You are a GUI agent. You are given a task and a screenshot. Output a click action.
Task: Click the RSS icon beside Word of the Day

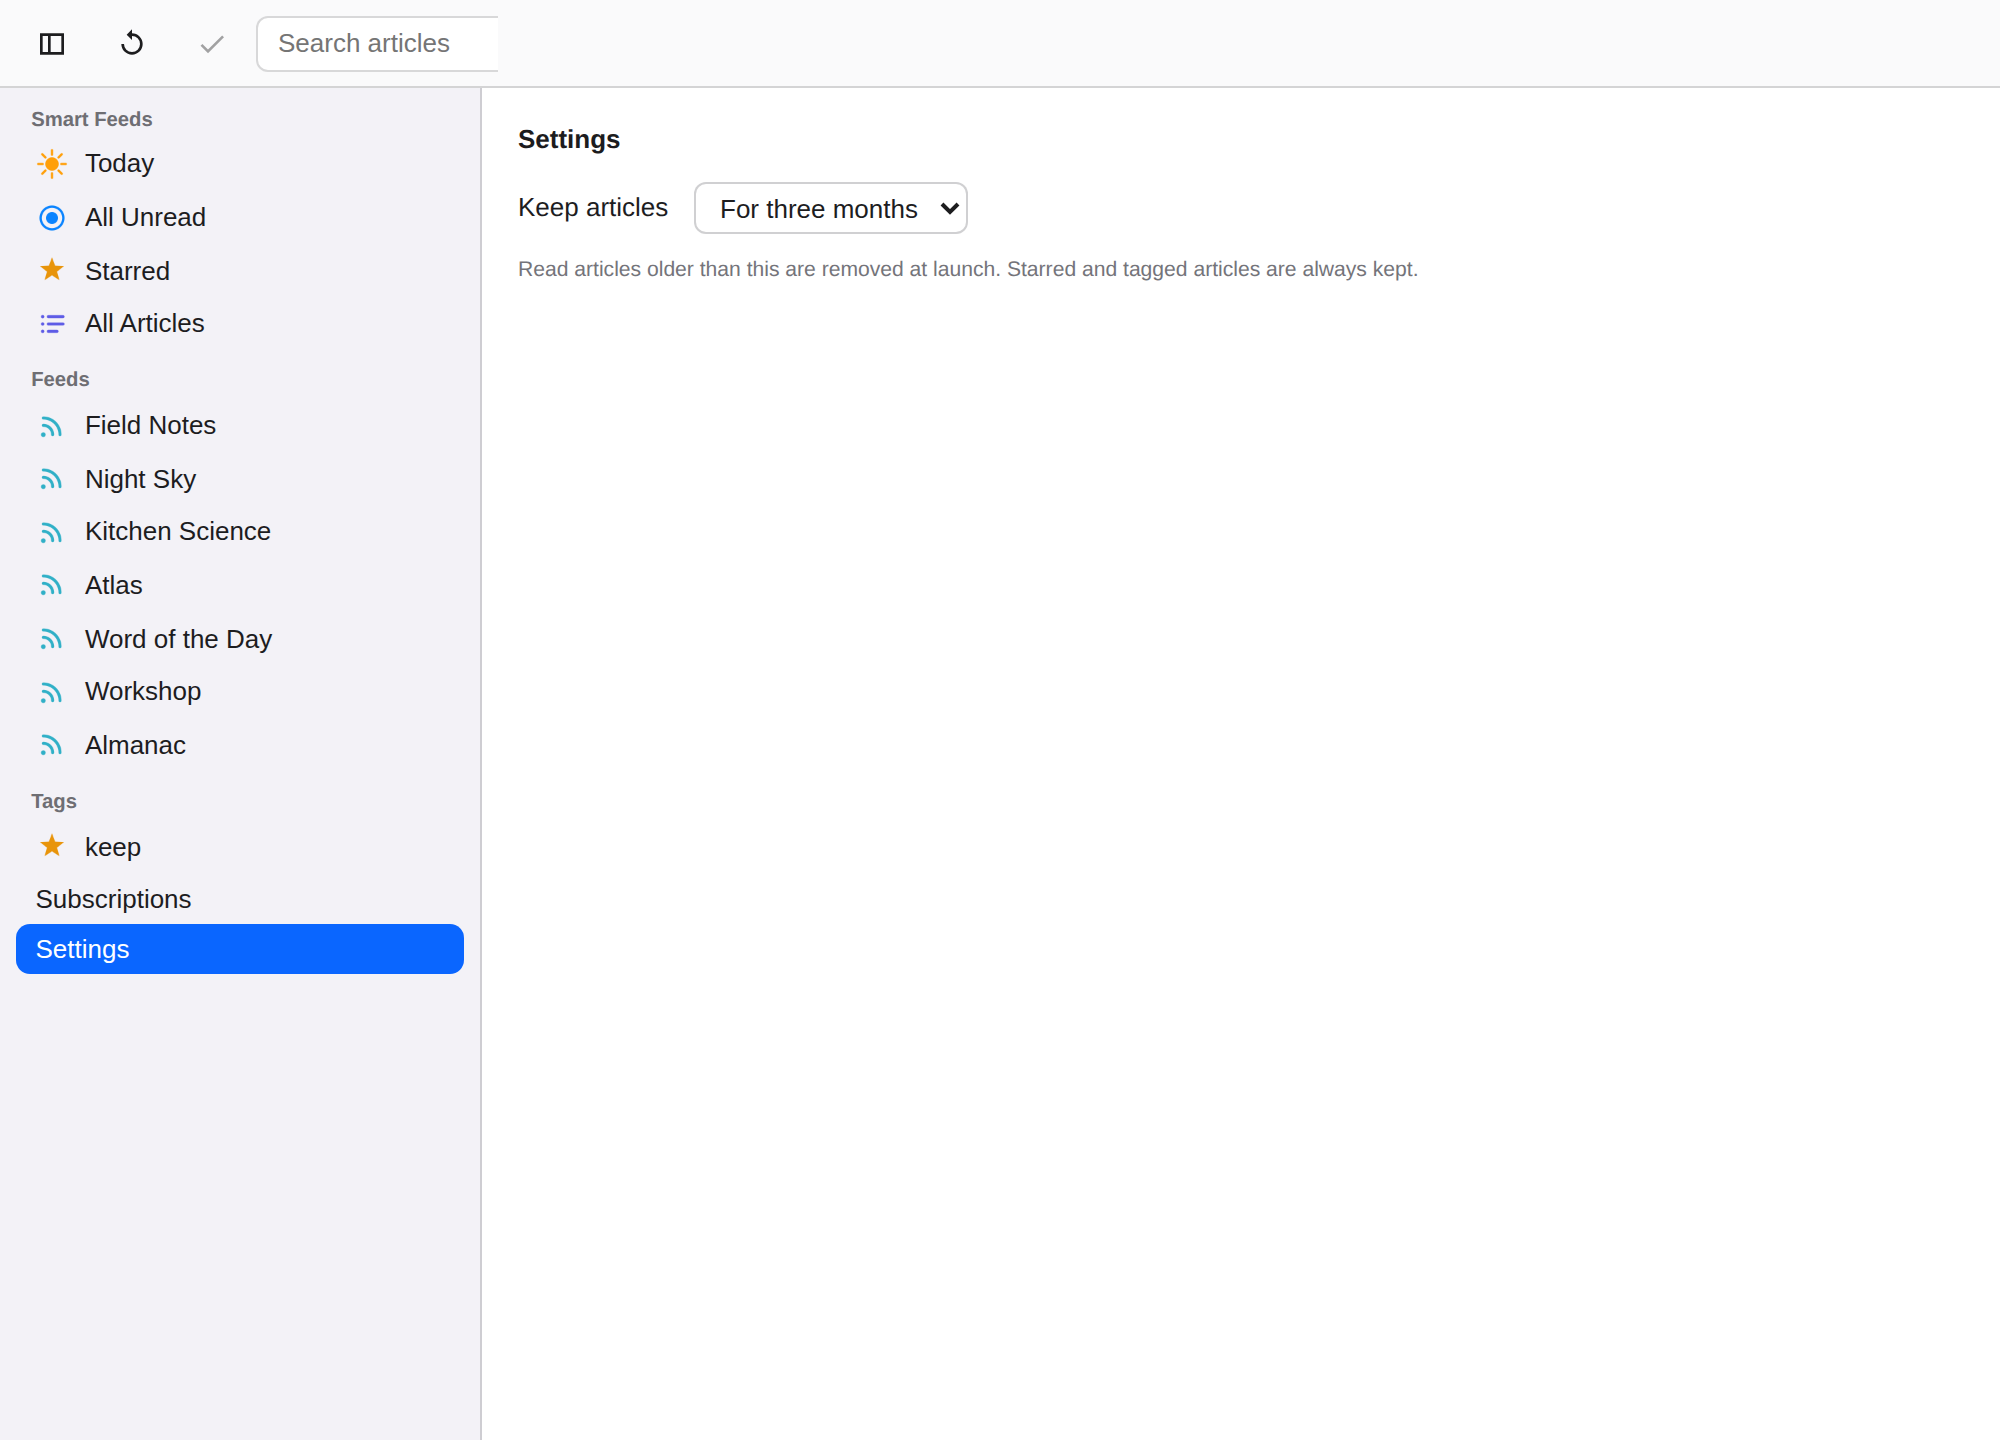[x=52, y=640]
